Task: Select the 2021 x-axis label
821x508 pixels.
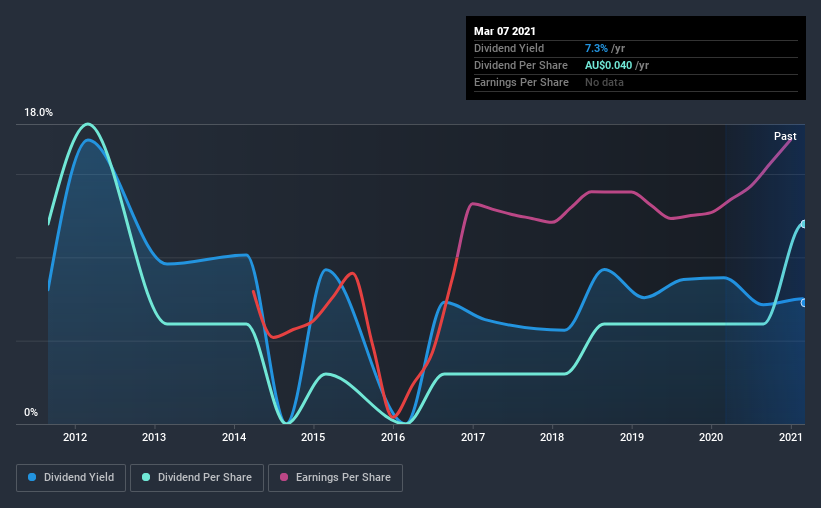Action: coord(791,437)
